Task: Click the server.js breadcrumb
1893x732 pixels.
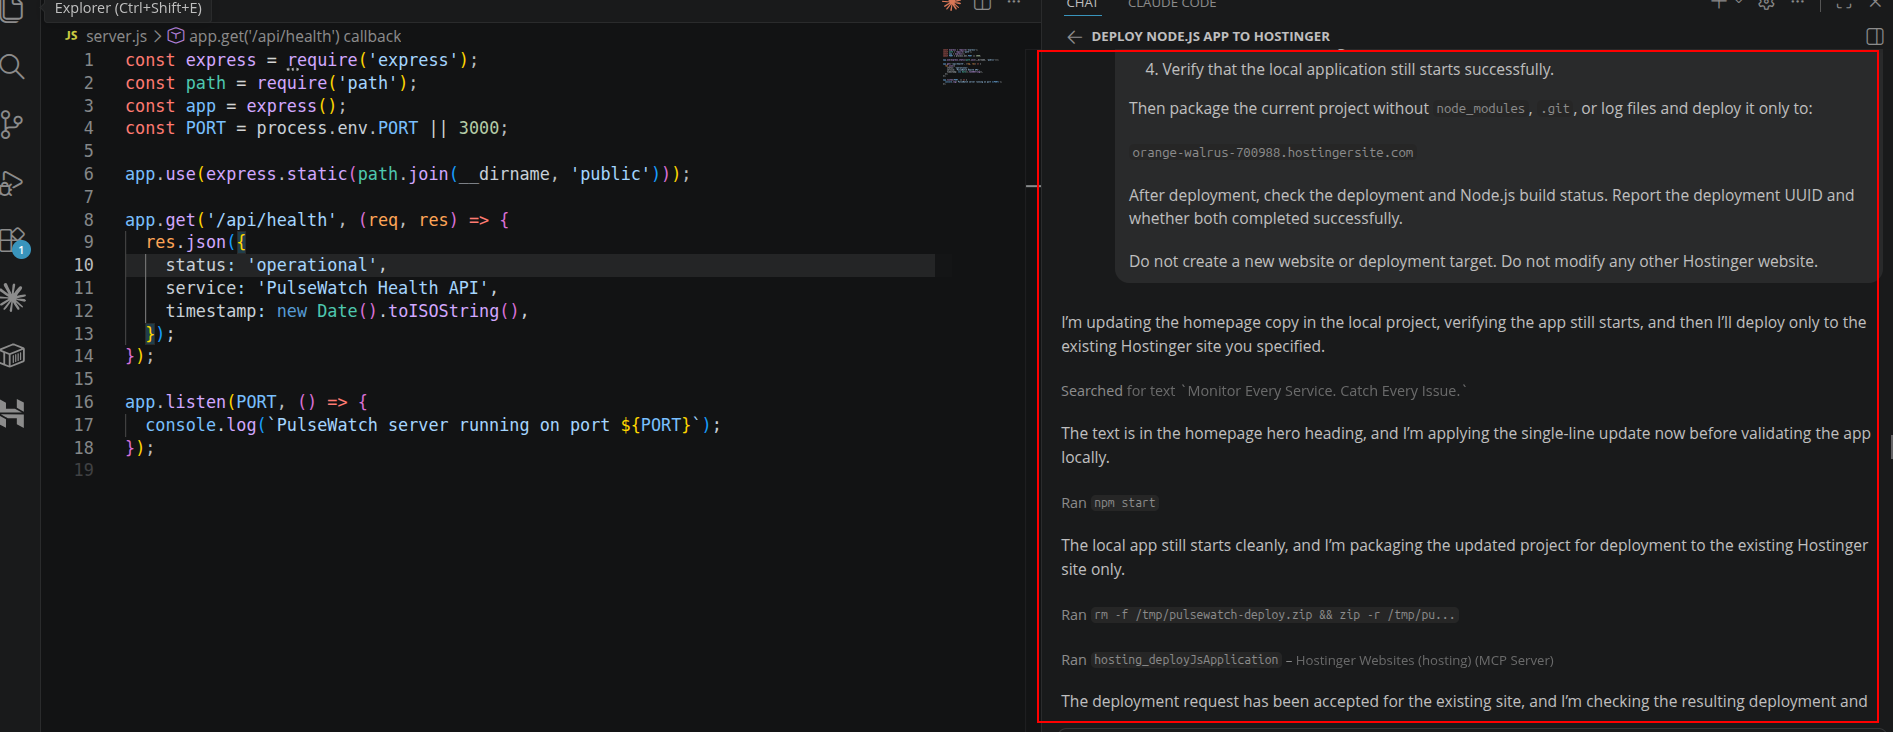Action: 116,37
